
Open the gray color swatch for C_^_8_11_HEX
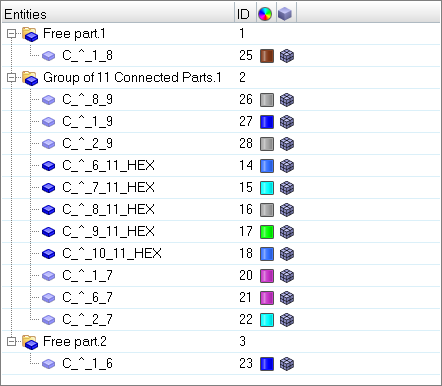pos(267,210)
